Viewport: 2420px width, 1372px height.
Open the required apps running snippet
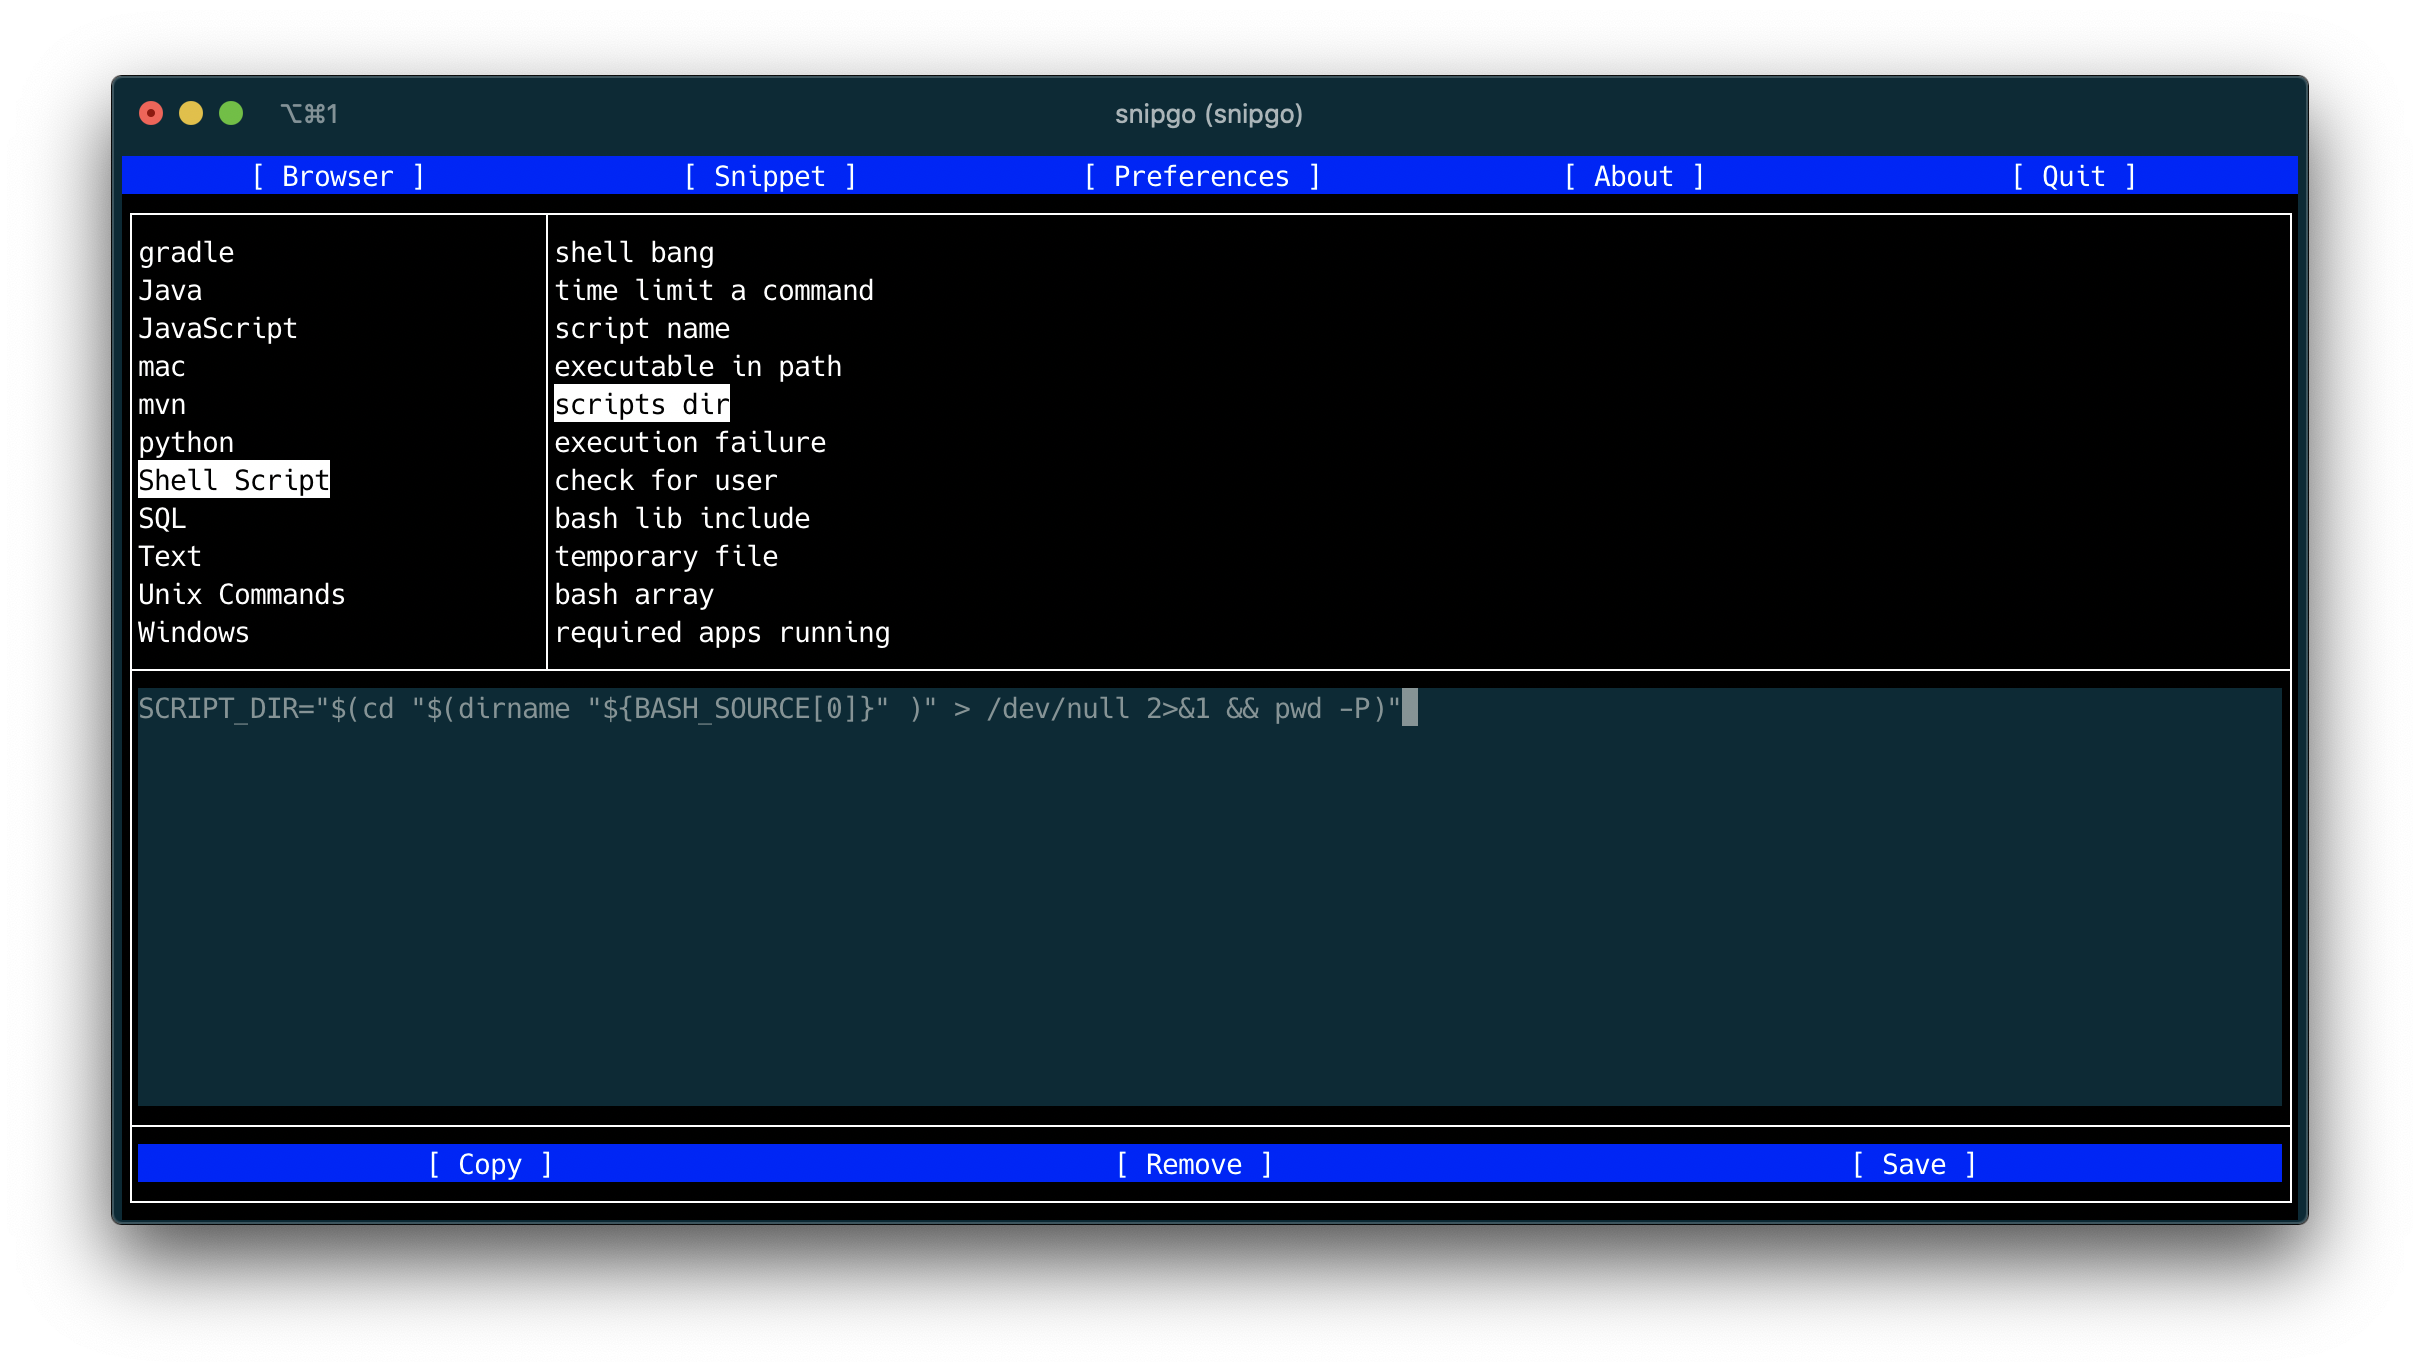[722, 632]
